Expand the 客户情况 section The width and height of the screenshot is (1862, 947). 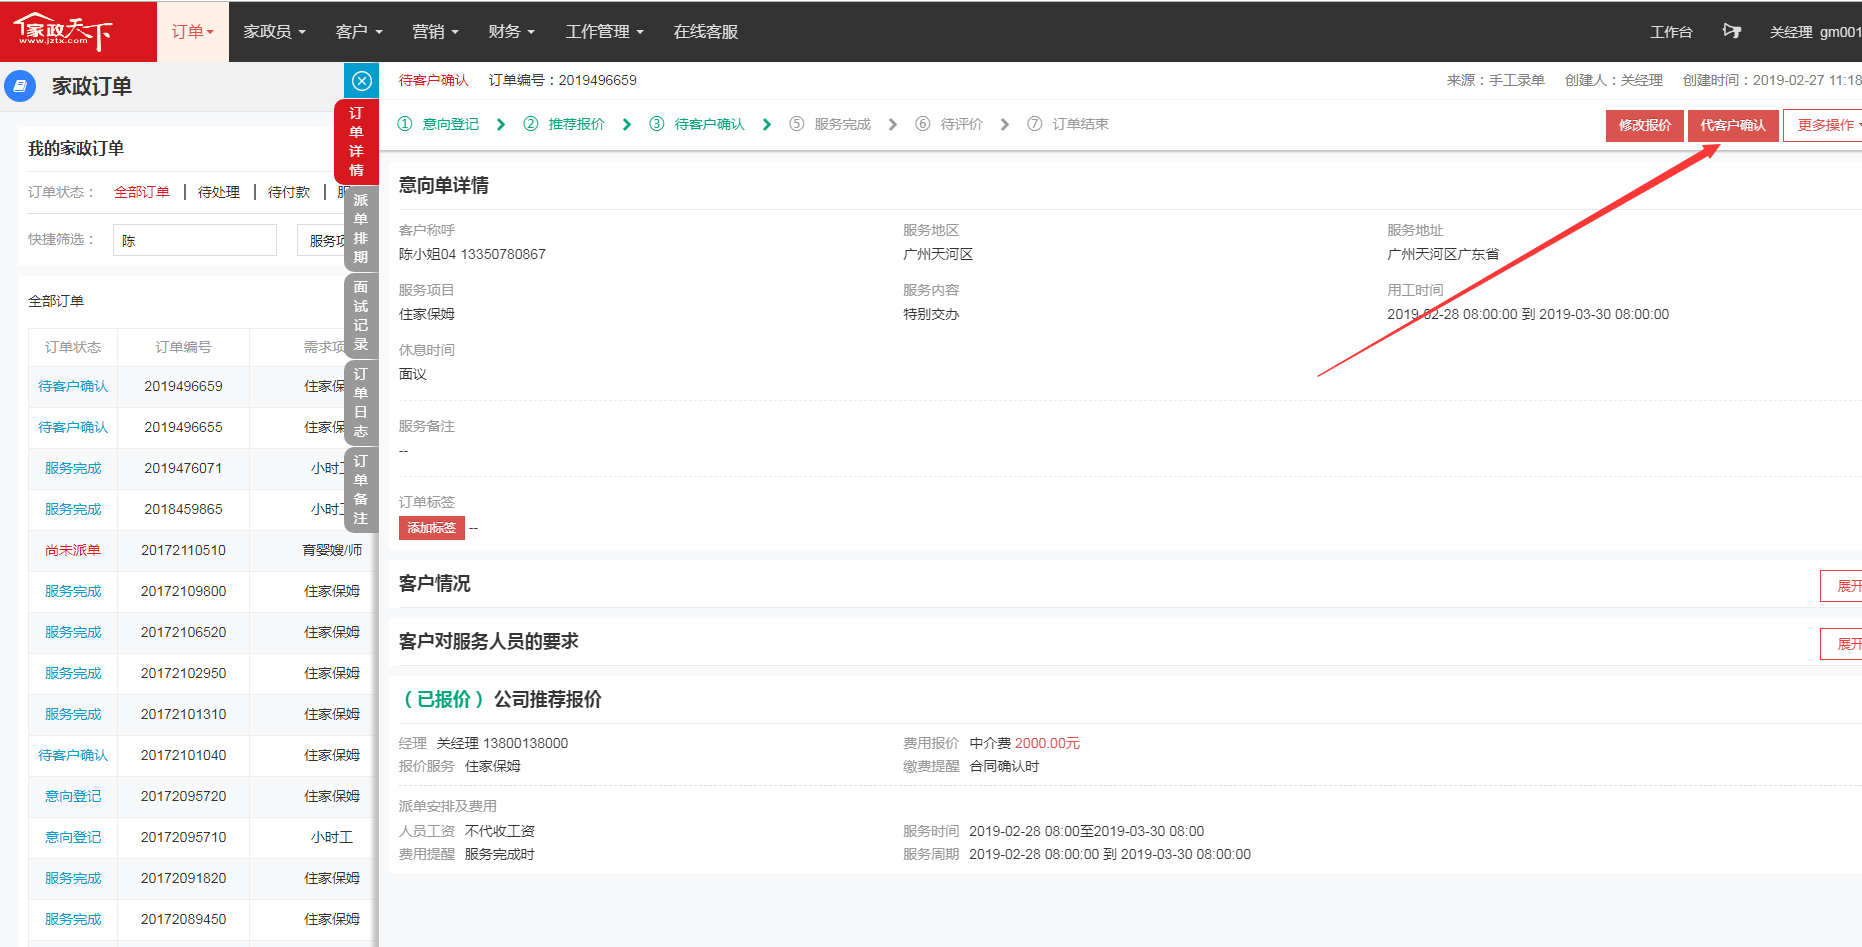coord(1842,586)
